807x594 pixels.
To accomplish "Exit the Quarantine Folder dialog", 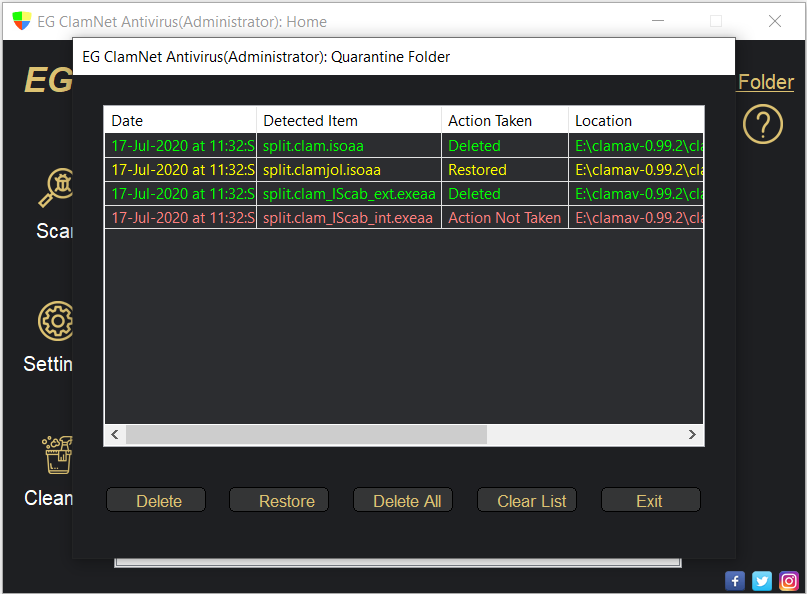I will [x=651, y=500].
